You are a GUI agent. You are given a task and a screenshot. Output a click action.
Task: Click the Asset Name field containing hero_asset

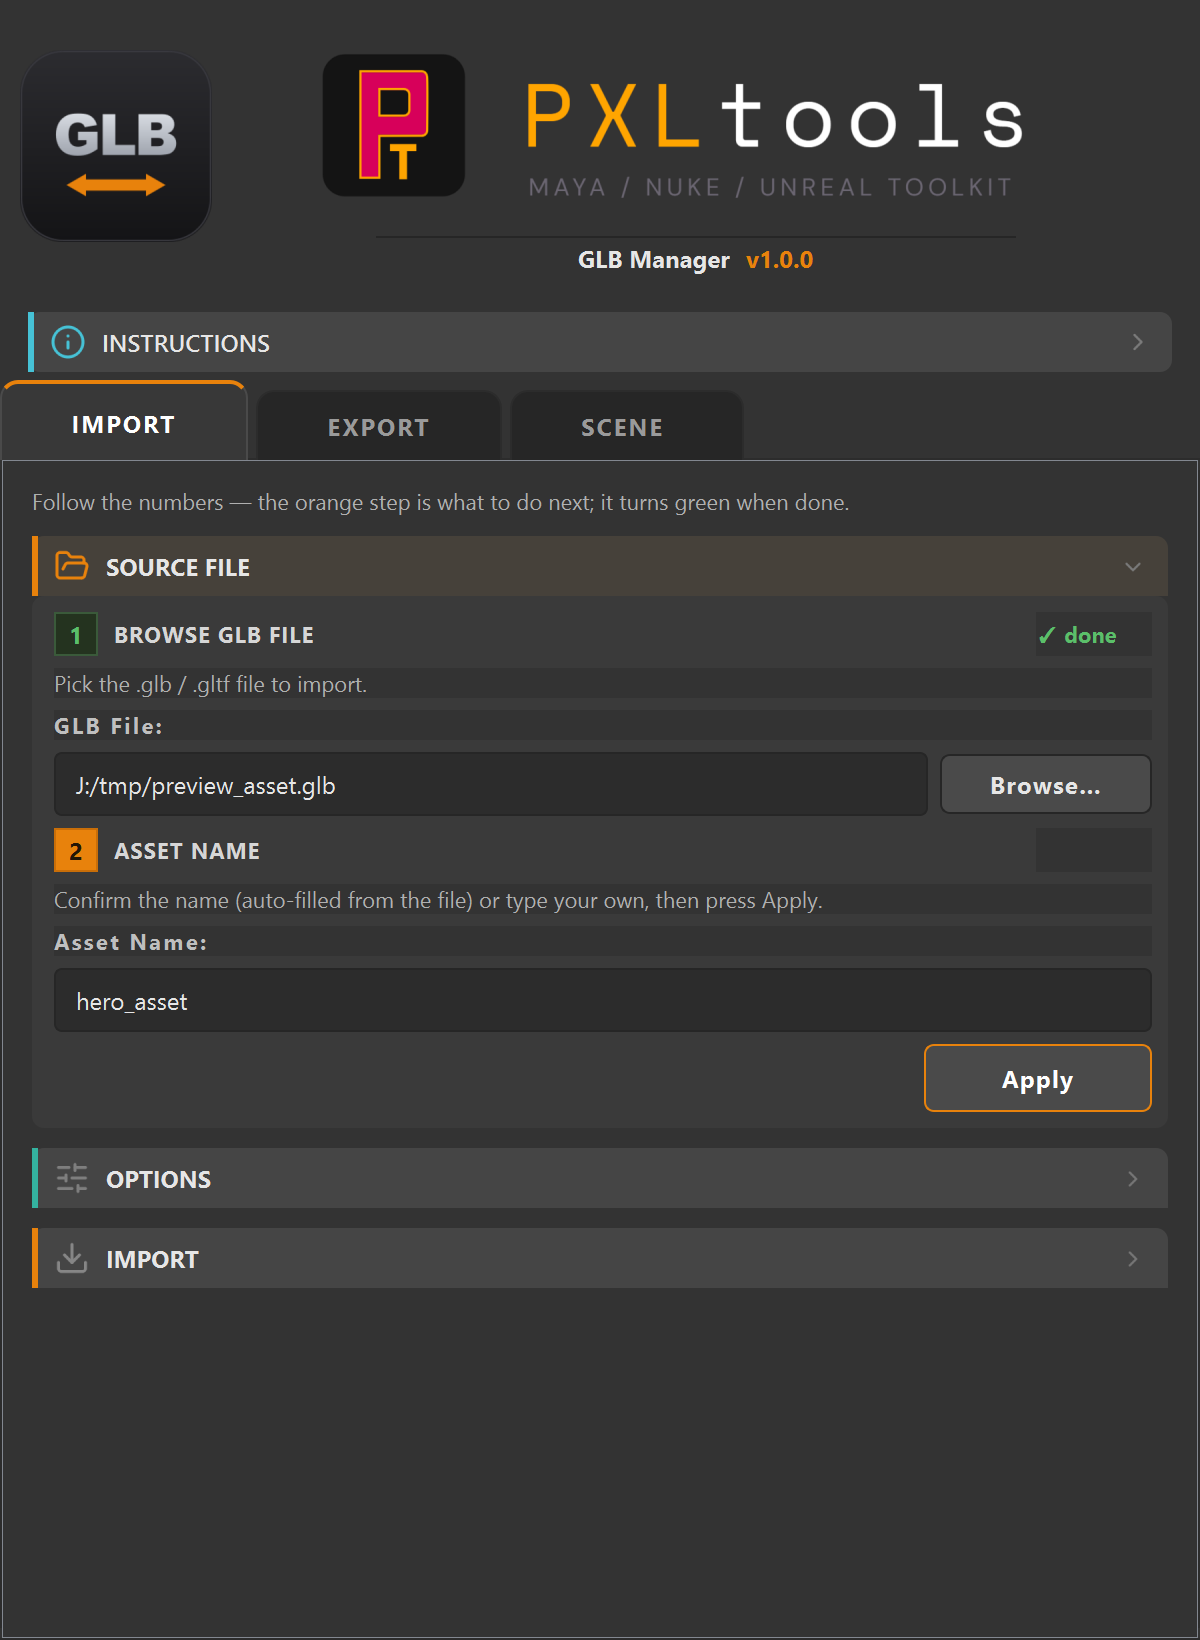[x=603, y=1000]
